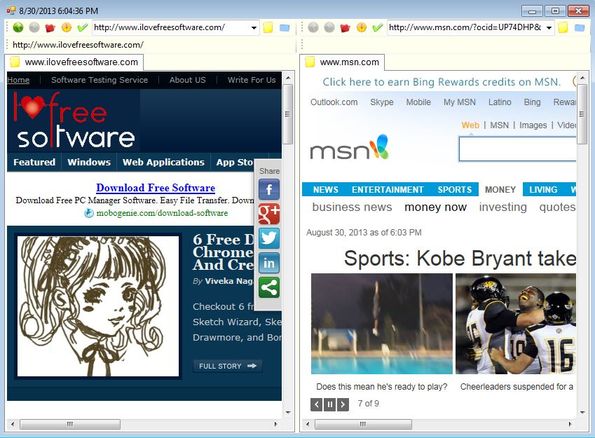The image size is (595, 438).
Task: Go to next MSN slideshow story
Action: 343,405
